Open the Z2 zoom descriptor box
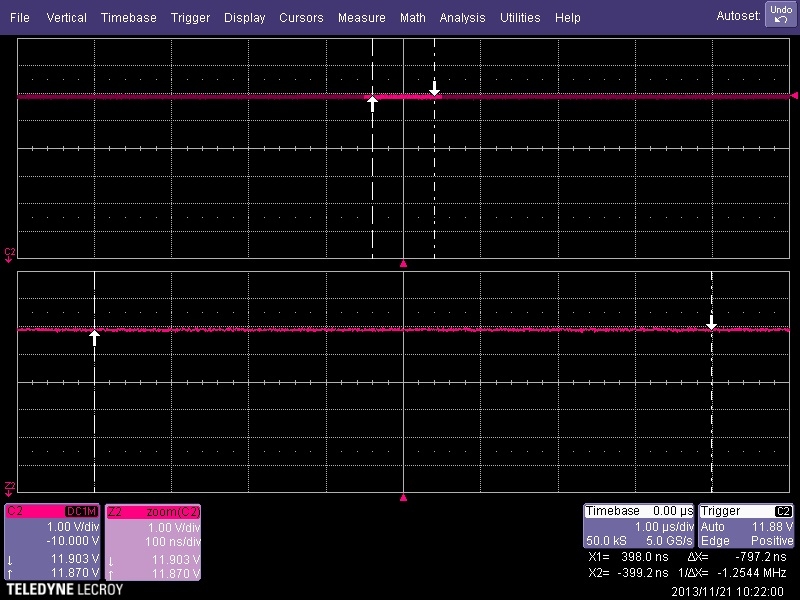The height and width of the screenshot is (600, 800). coord(153,542)
